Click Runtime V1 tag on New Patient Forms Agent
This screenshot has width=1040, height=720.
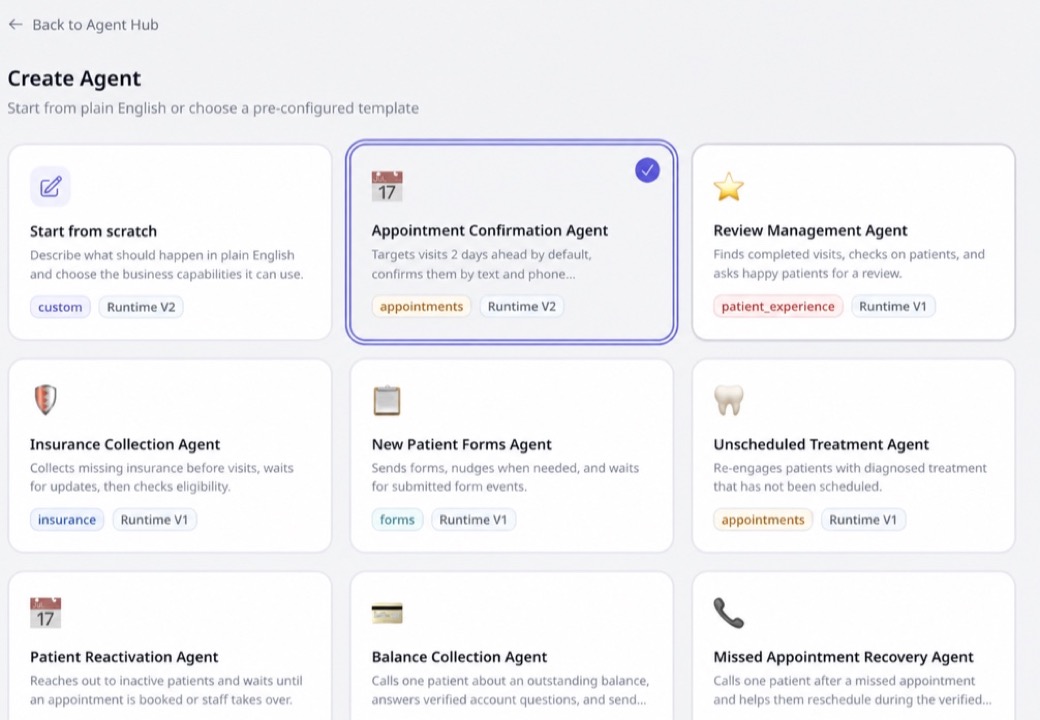pyautogui.click(x=474, y=520)
